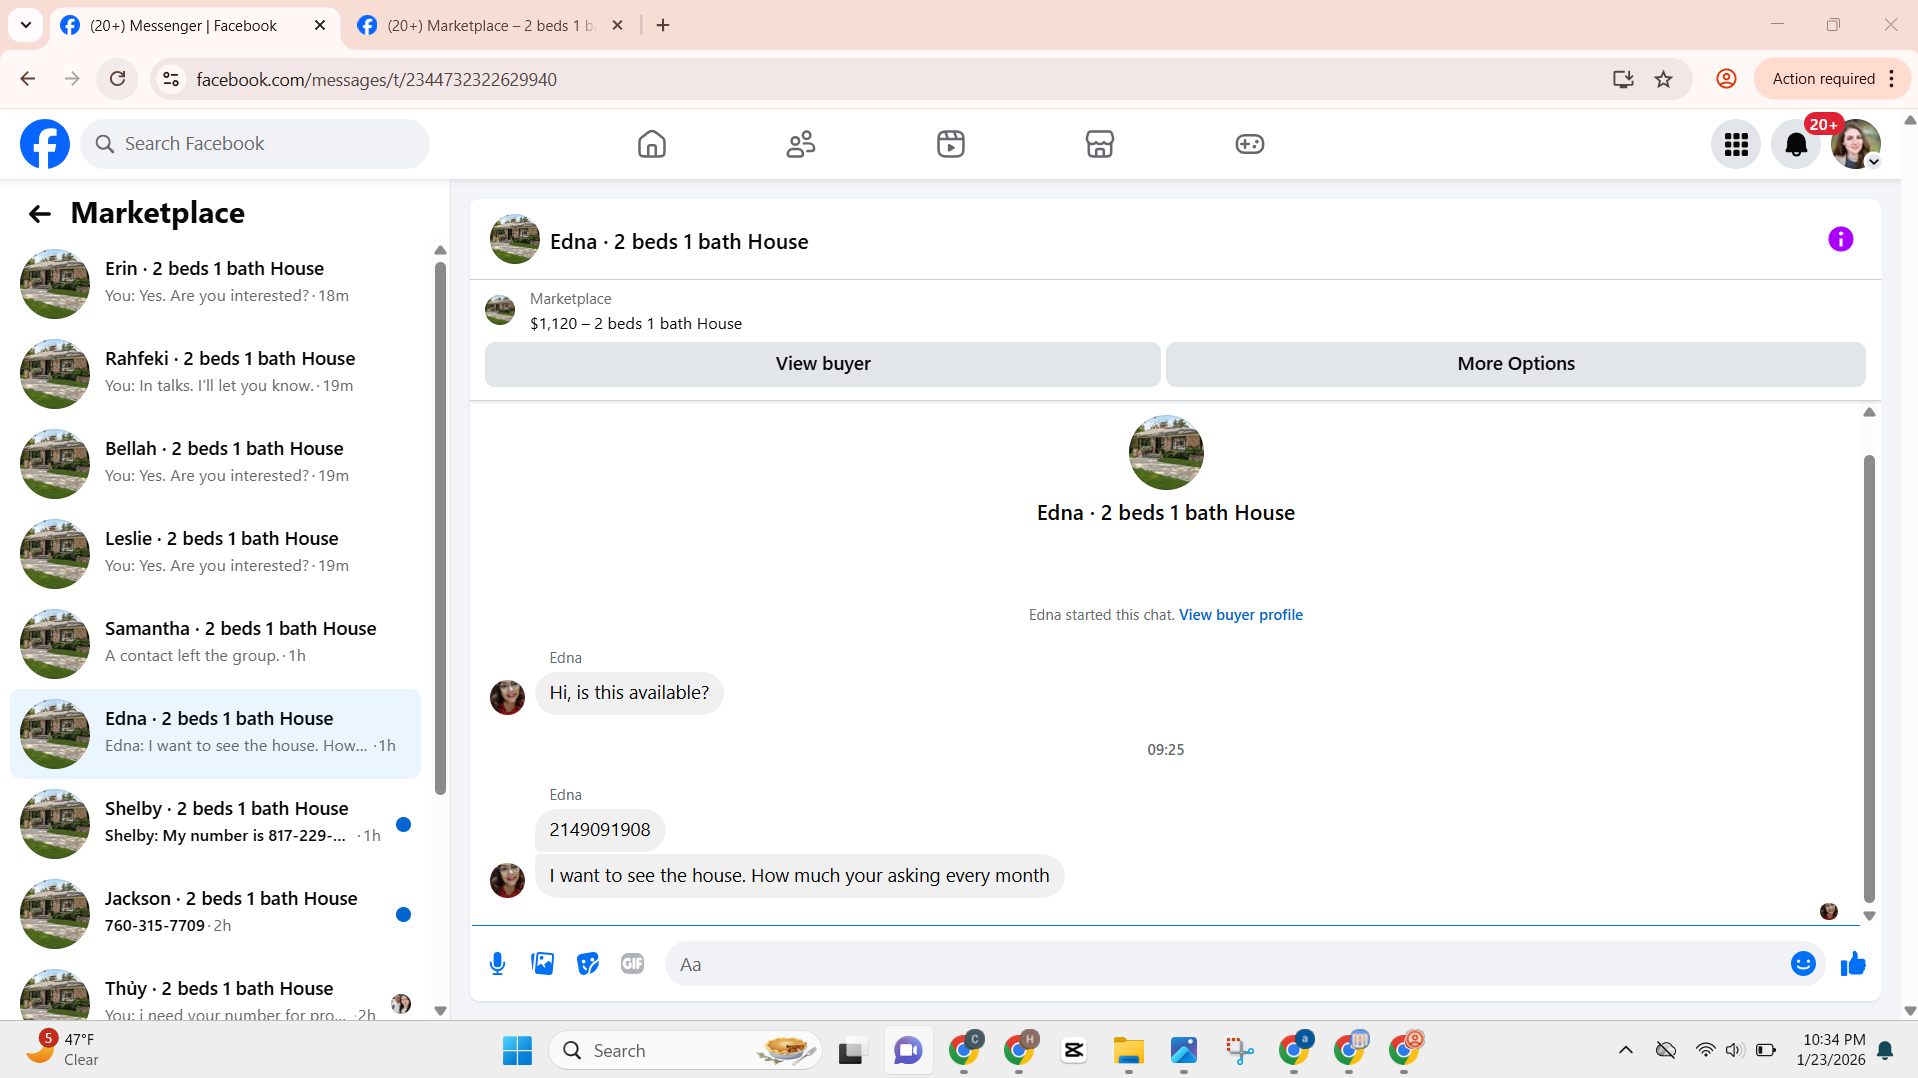Screen dimensions: 1918x1078
Task: Open More Options button
Action: (x=1515, y=364)
